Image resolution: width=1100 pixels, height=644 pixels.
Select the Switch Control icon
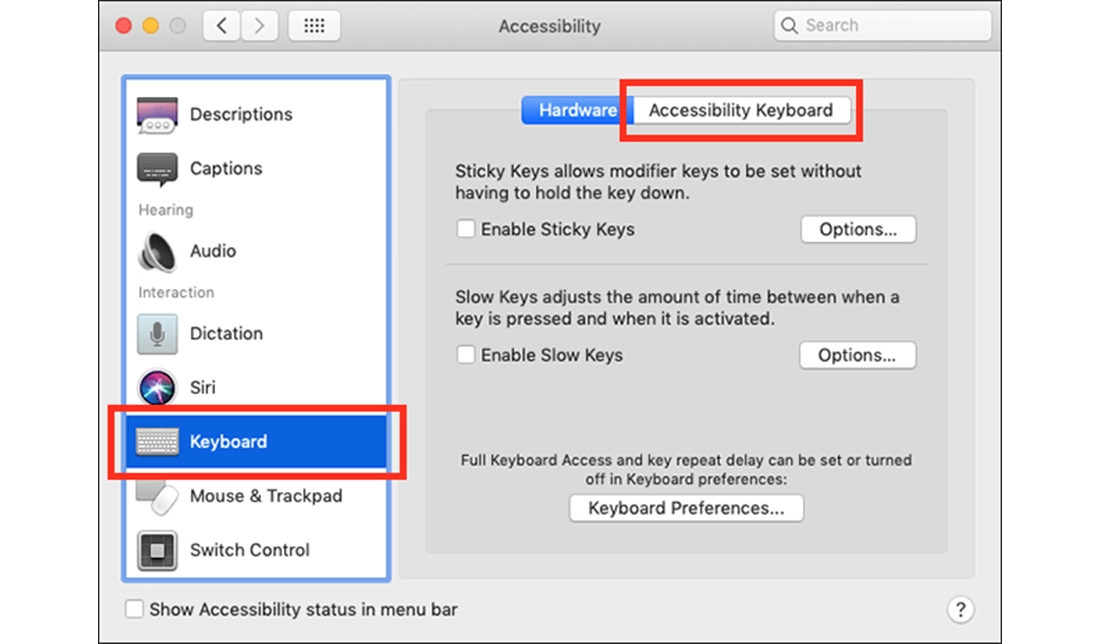pyautogui.click(x=250, y=550)
